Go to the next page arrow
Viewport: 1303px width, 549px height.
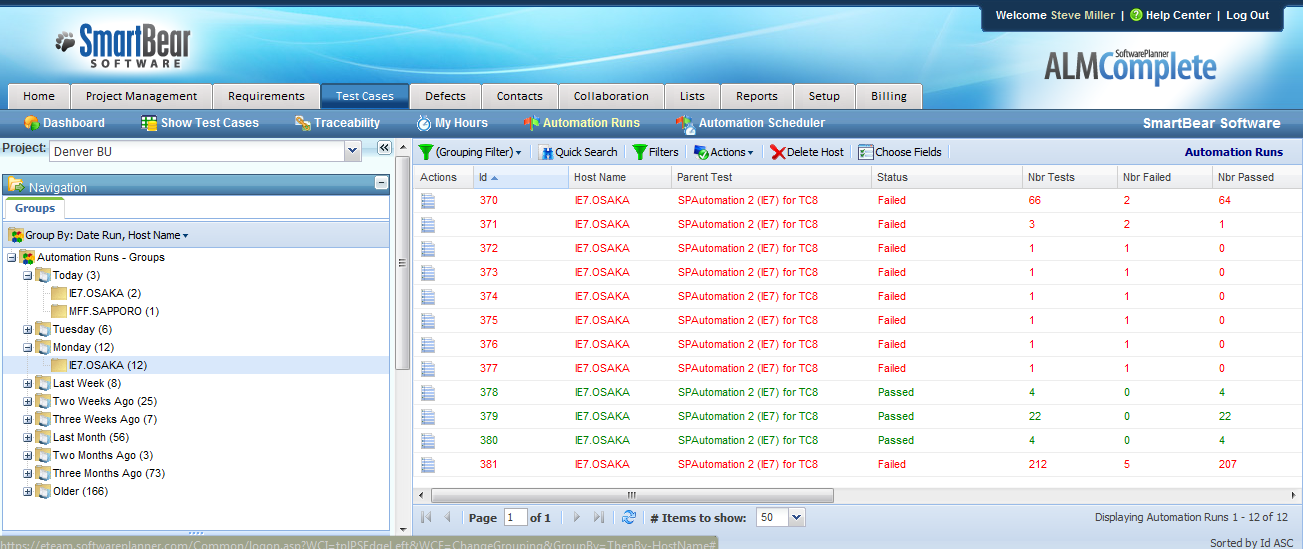click(576, 517)
